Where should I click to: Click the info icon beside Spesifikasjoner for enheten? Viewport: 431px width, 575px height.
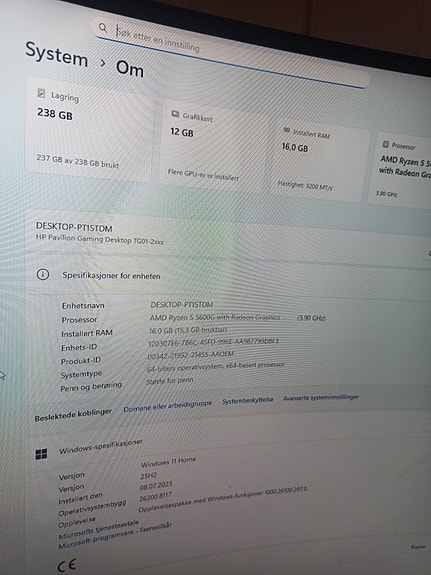[43, 274]
